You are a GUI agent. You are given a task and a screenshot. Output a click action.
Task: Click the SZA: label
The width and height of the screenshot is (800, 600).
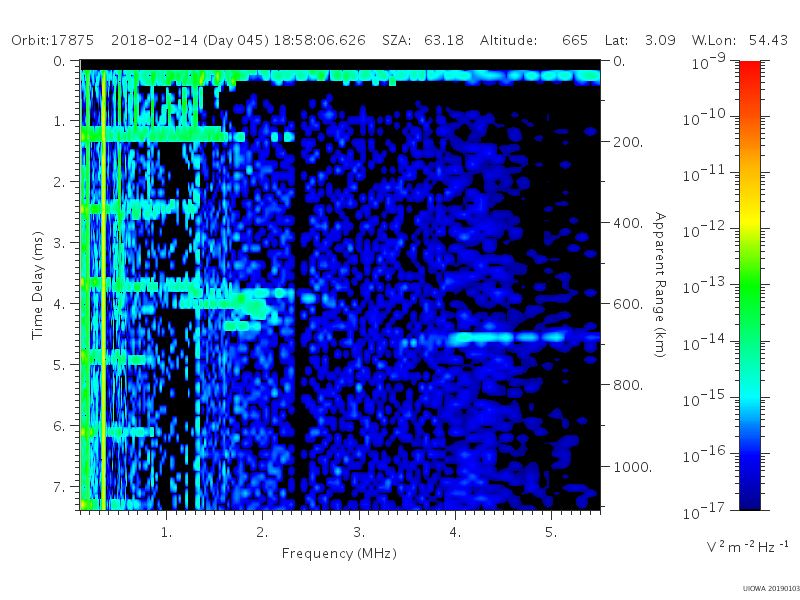point(396,40)
